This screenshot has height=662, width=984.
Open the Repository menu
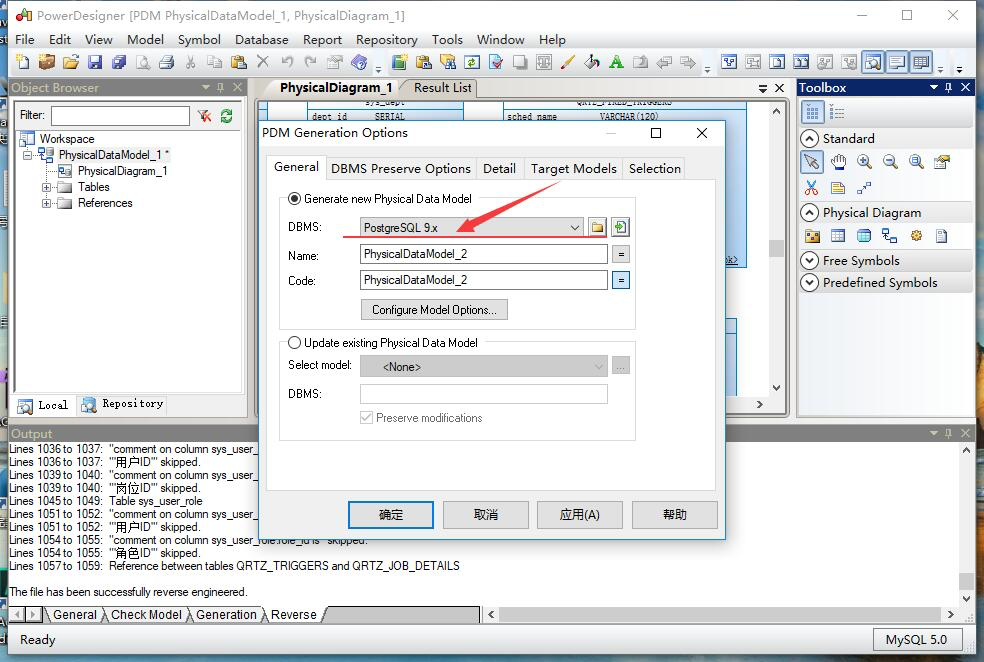pos(387,40)
